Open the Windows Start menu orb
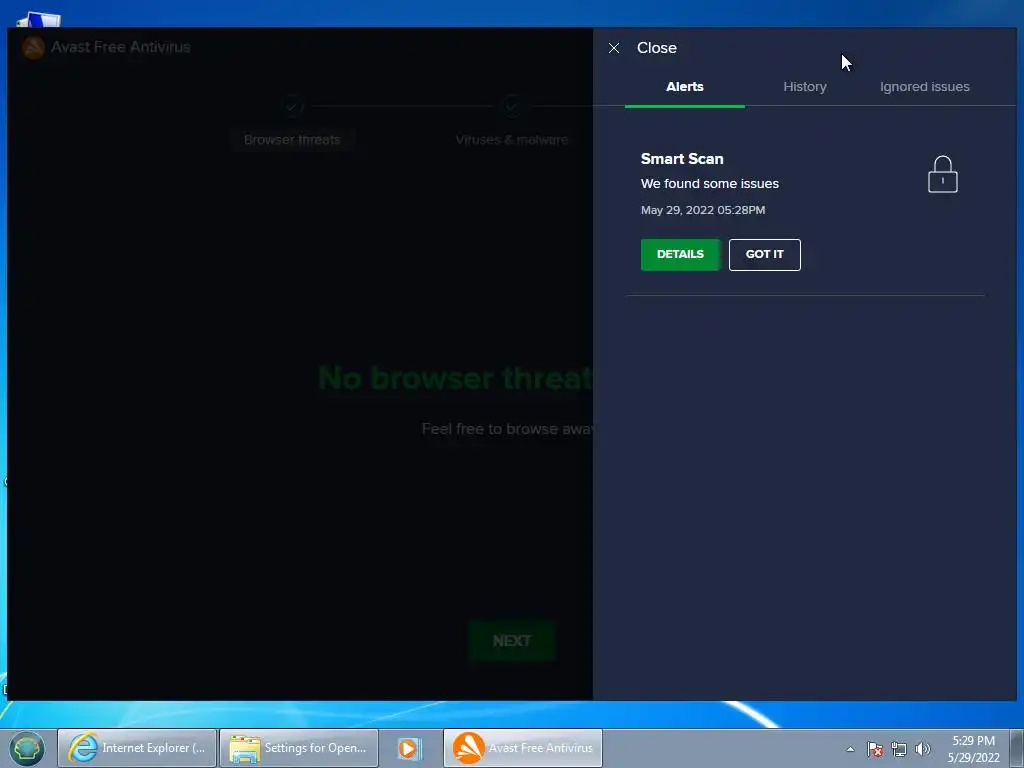 [x=26, y=748]
